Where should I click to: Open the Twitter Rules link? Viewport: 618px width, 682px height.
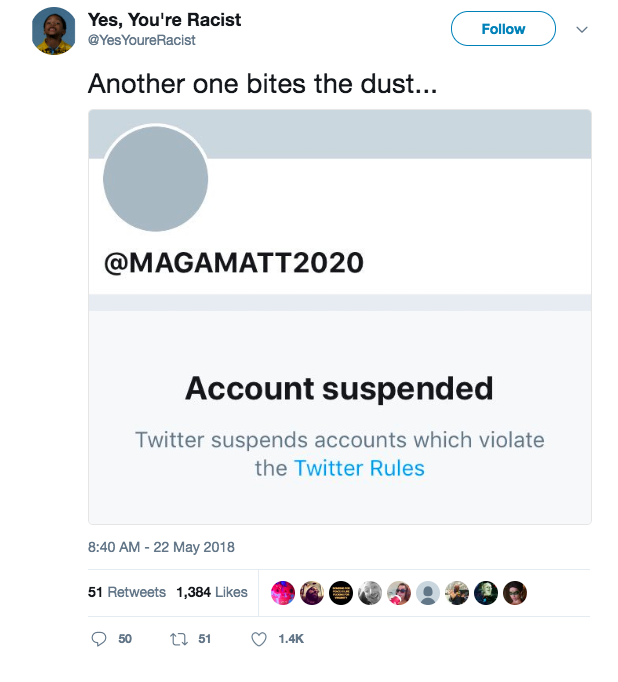pyautogui.click(x=359, y=468)
